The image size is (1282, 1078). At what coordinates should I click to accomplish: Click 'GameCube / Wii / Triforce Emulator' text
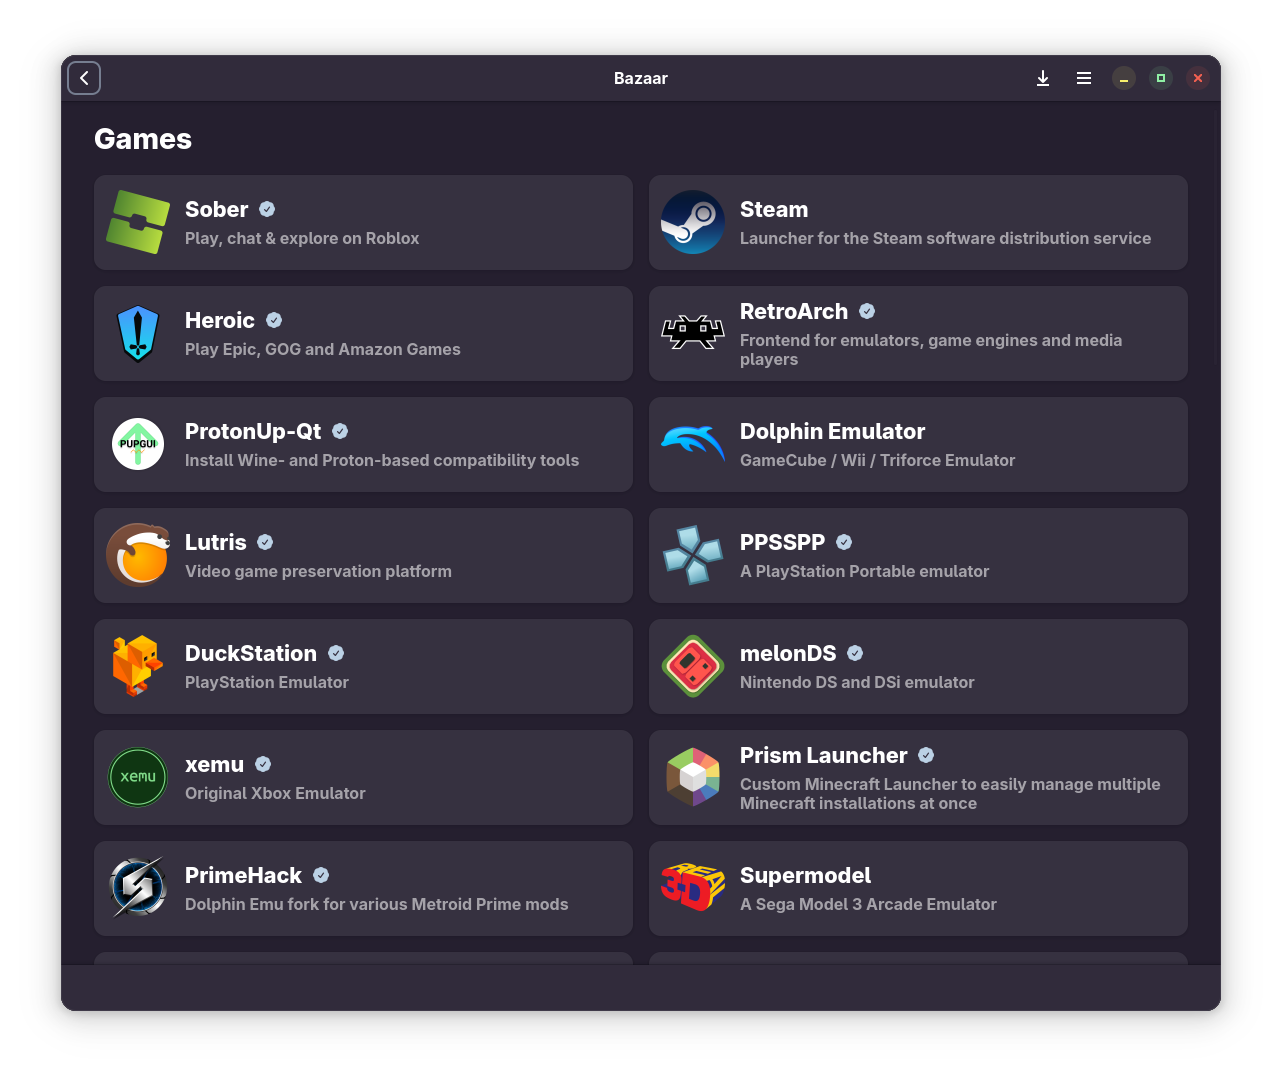click(877, 460)
